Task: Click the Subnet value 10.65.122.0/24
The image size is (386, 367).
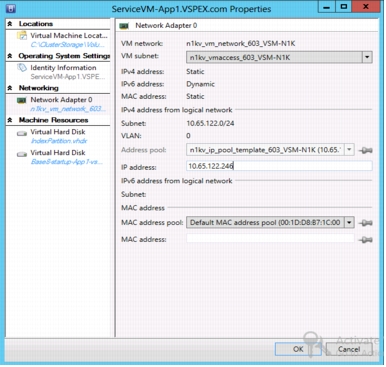Action: coord(210,123)
